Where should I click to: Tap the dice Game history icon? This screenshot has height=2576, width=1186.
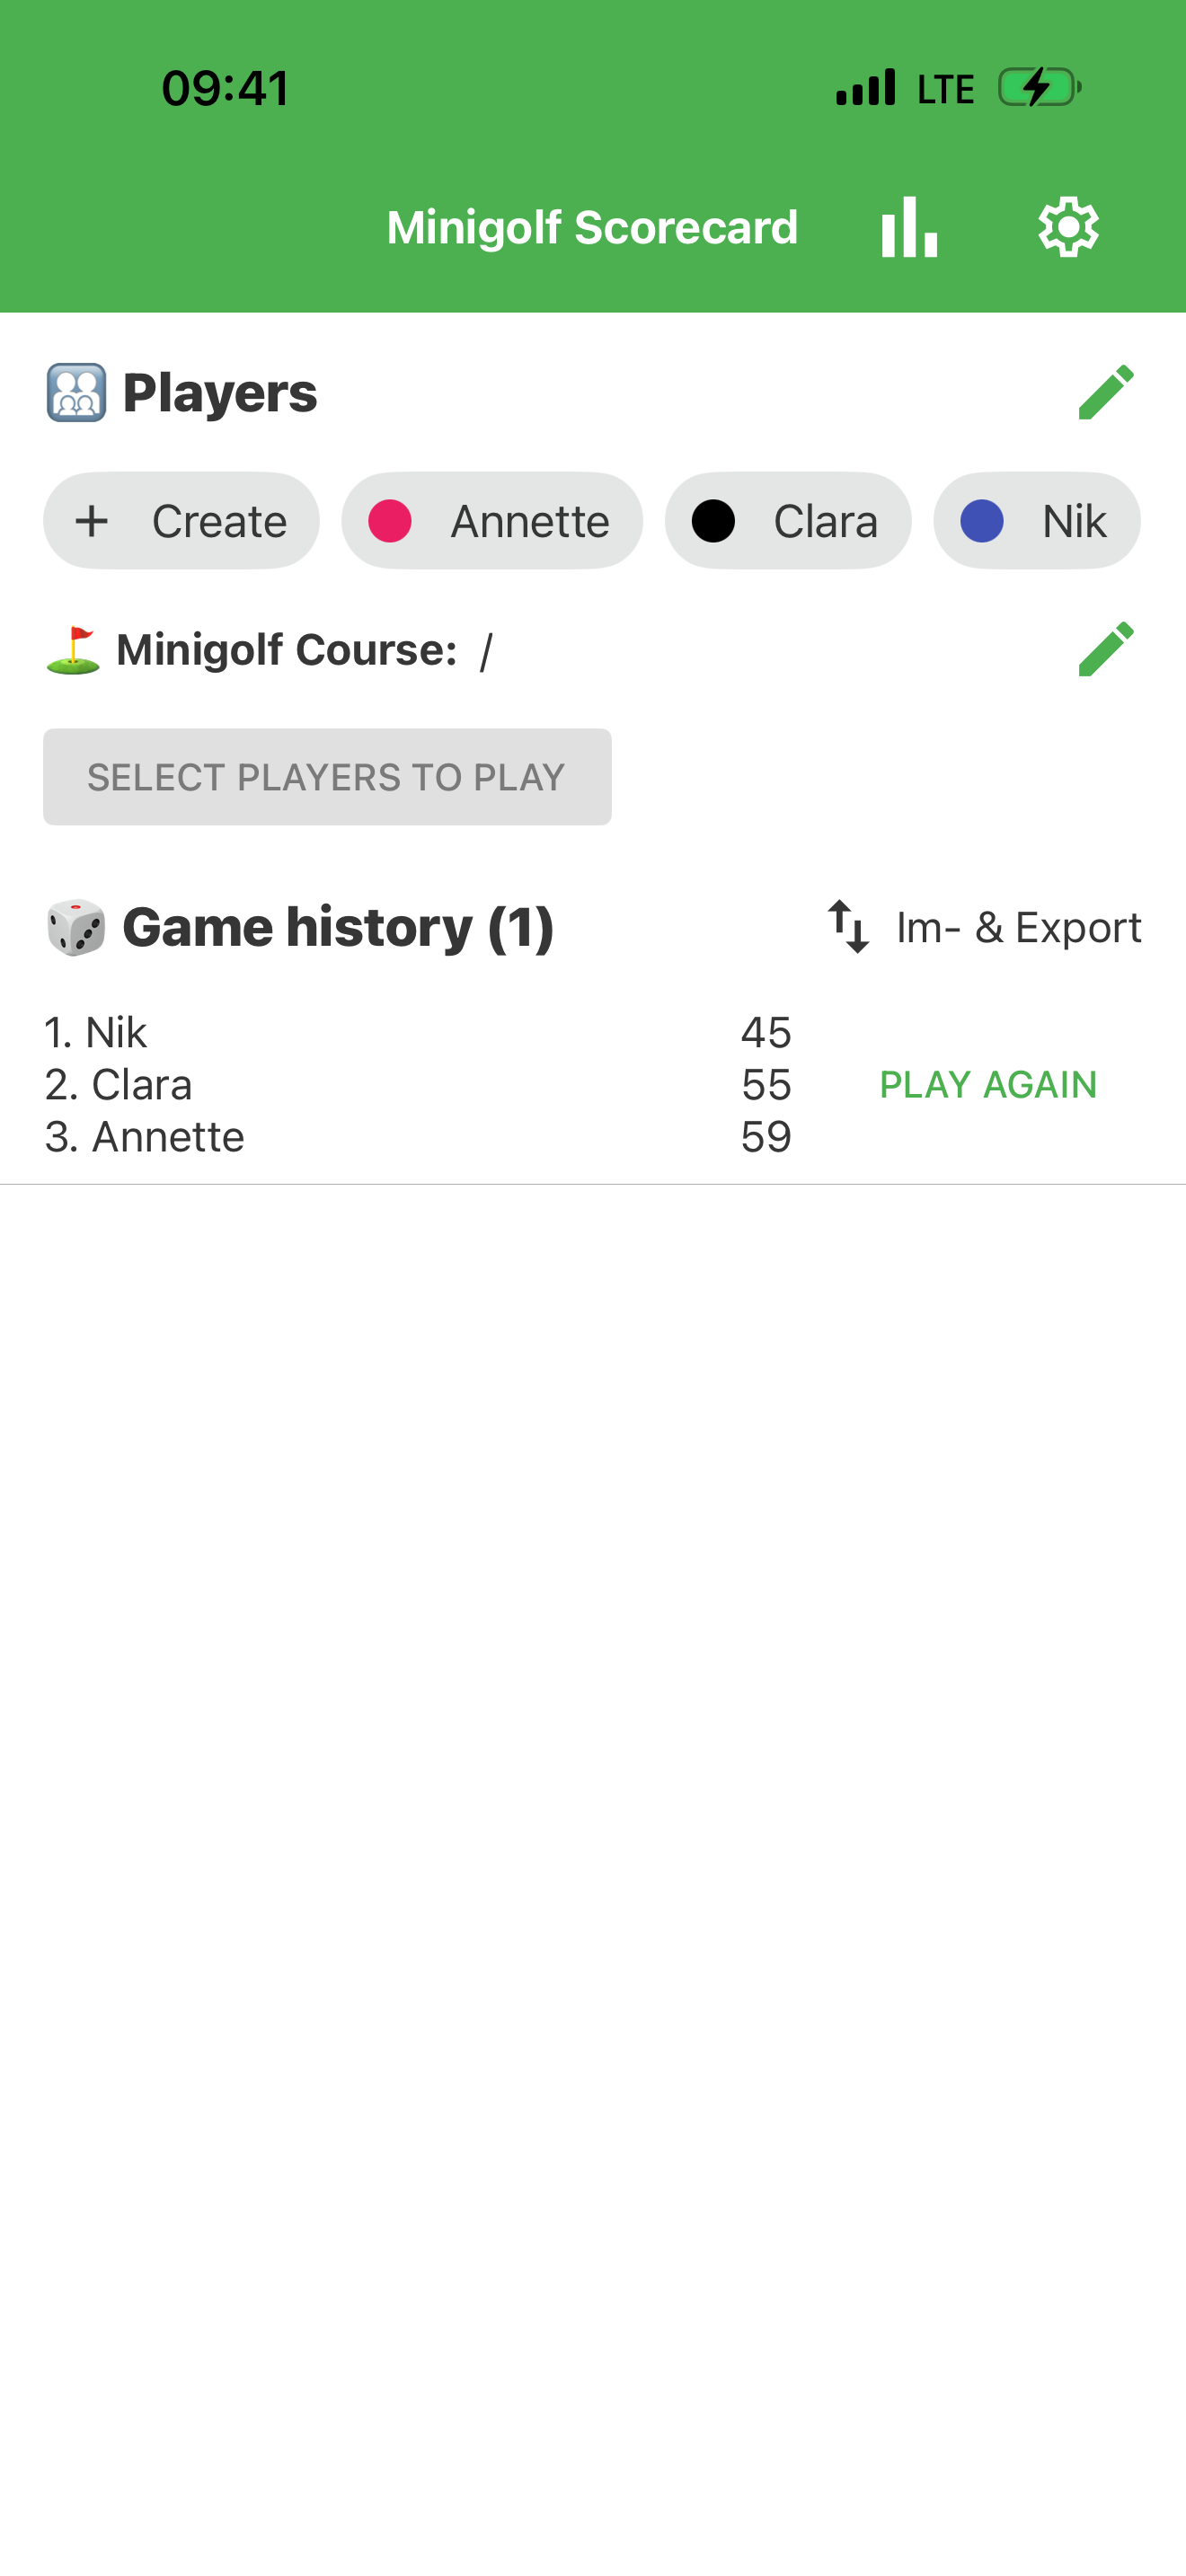(x=76, y=927)
